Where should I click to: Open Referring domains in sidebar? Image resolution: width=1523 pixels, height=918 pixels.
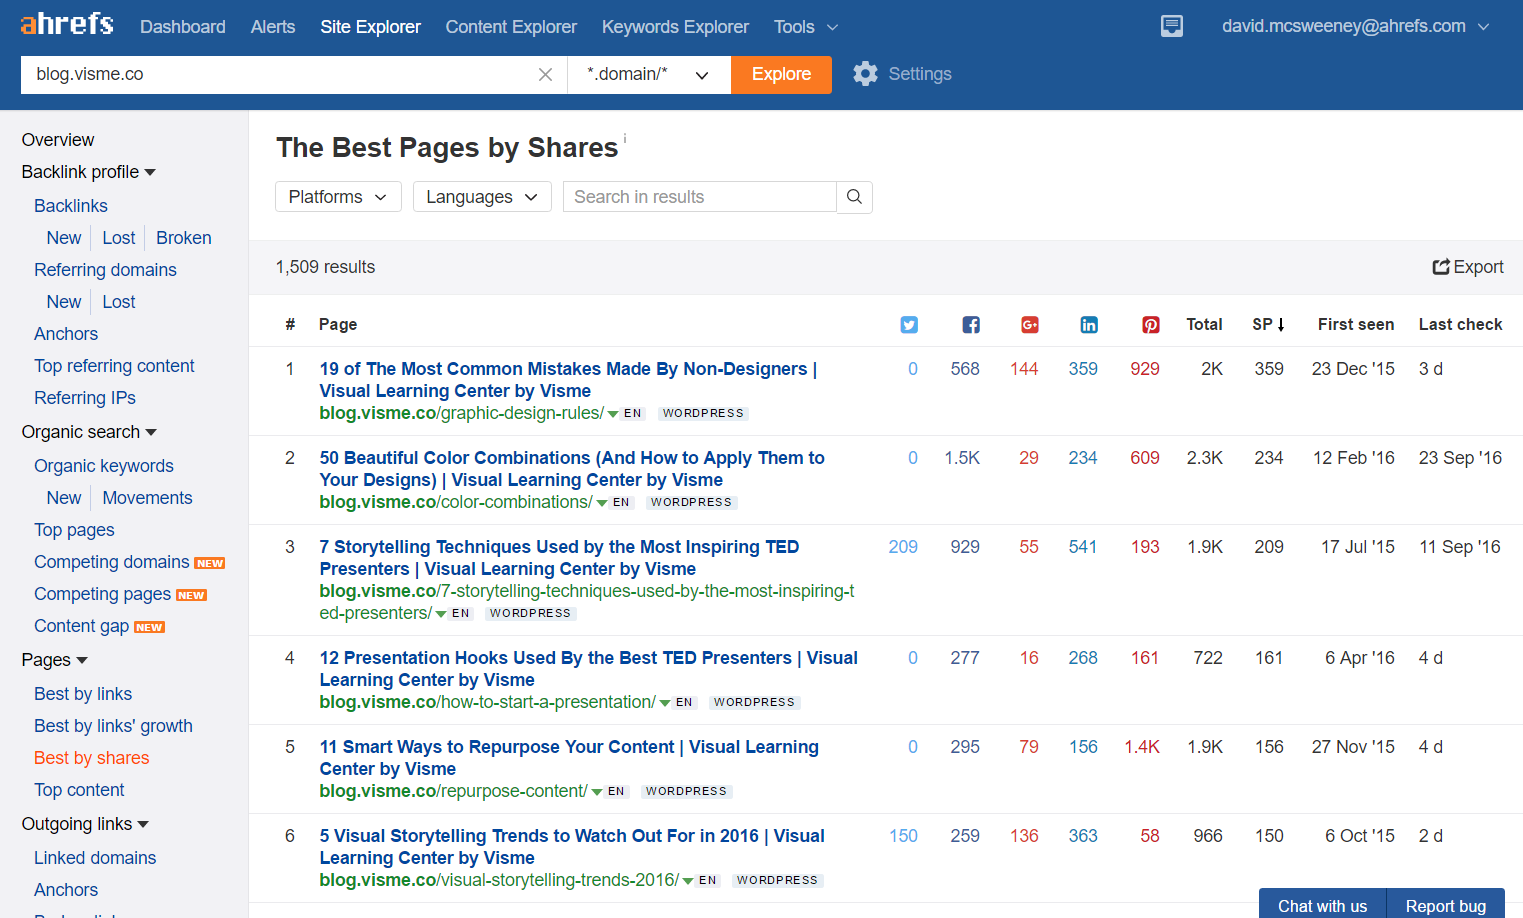[105, 270]
